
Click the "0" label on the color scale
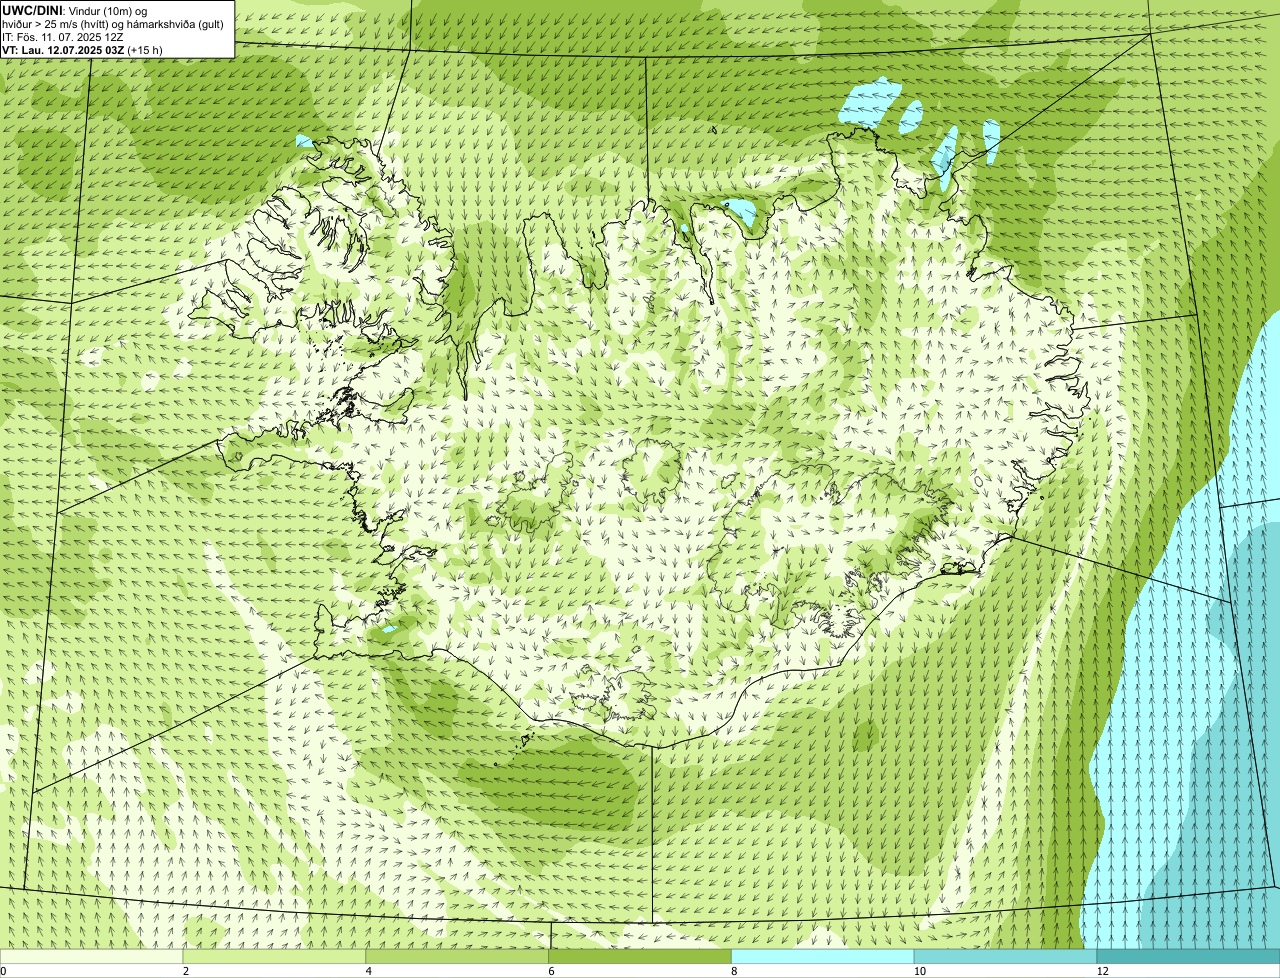point(3,971)
